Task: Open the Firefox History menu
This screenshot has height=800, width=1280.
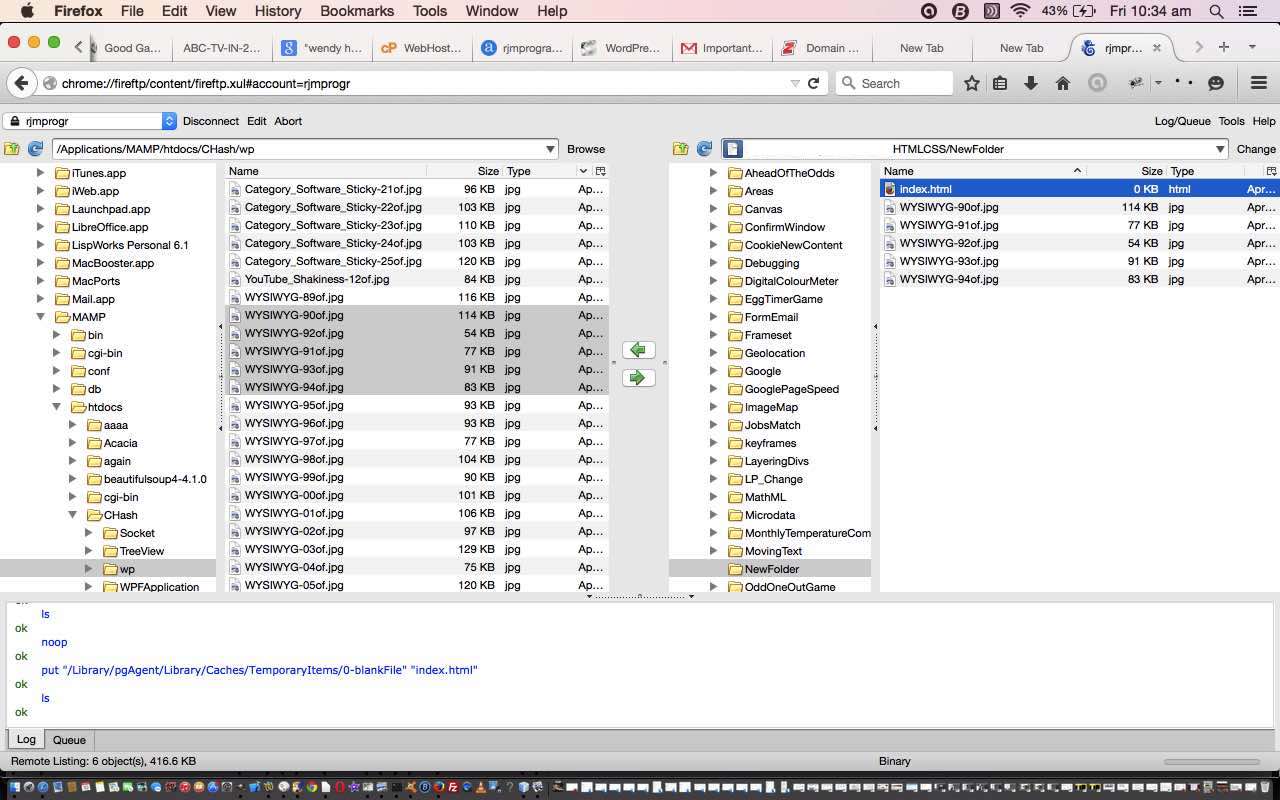Action: [277, 11]
